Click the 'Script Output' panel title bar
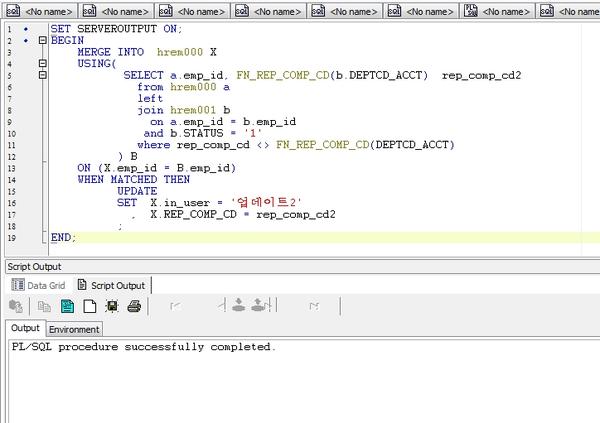This screenshot has height=423, width=600. [x=302, y=267]
